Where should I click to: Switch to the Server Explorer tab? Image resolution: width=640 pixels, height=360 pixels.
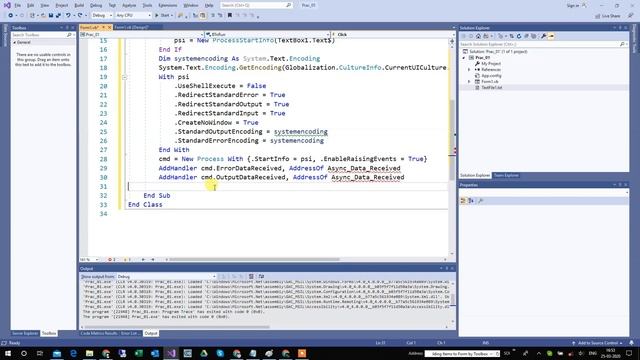25,333
